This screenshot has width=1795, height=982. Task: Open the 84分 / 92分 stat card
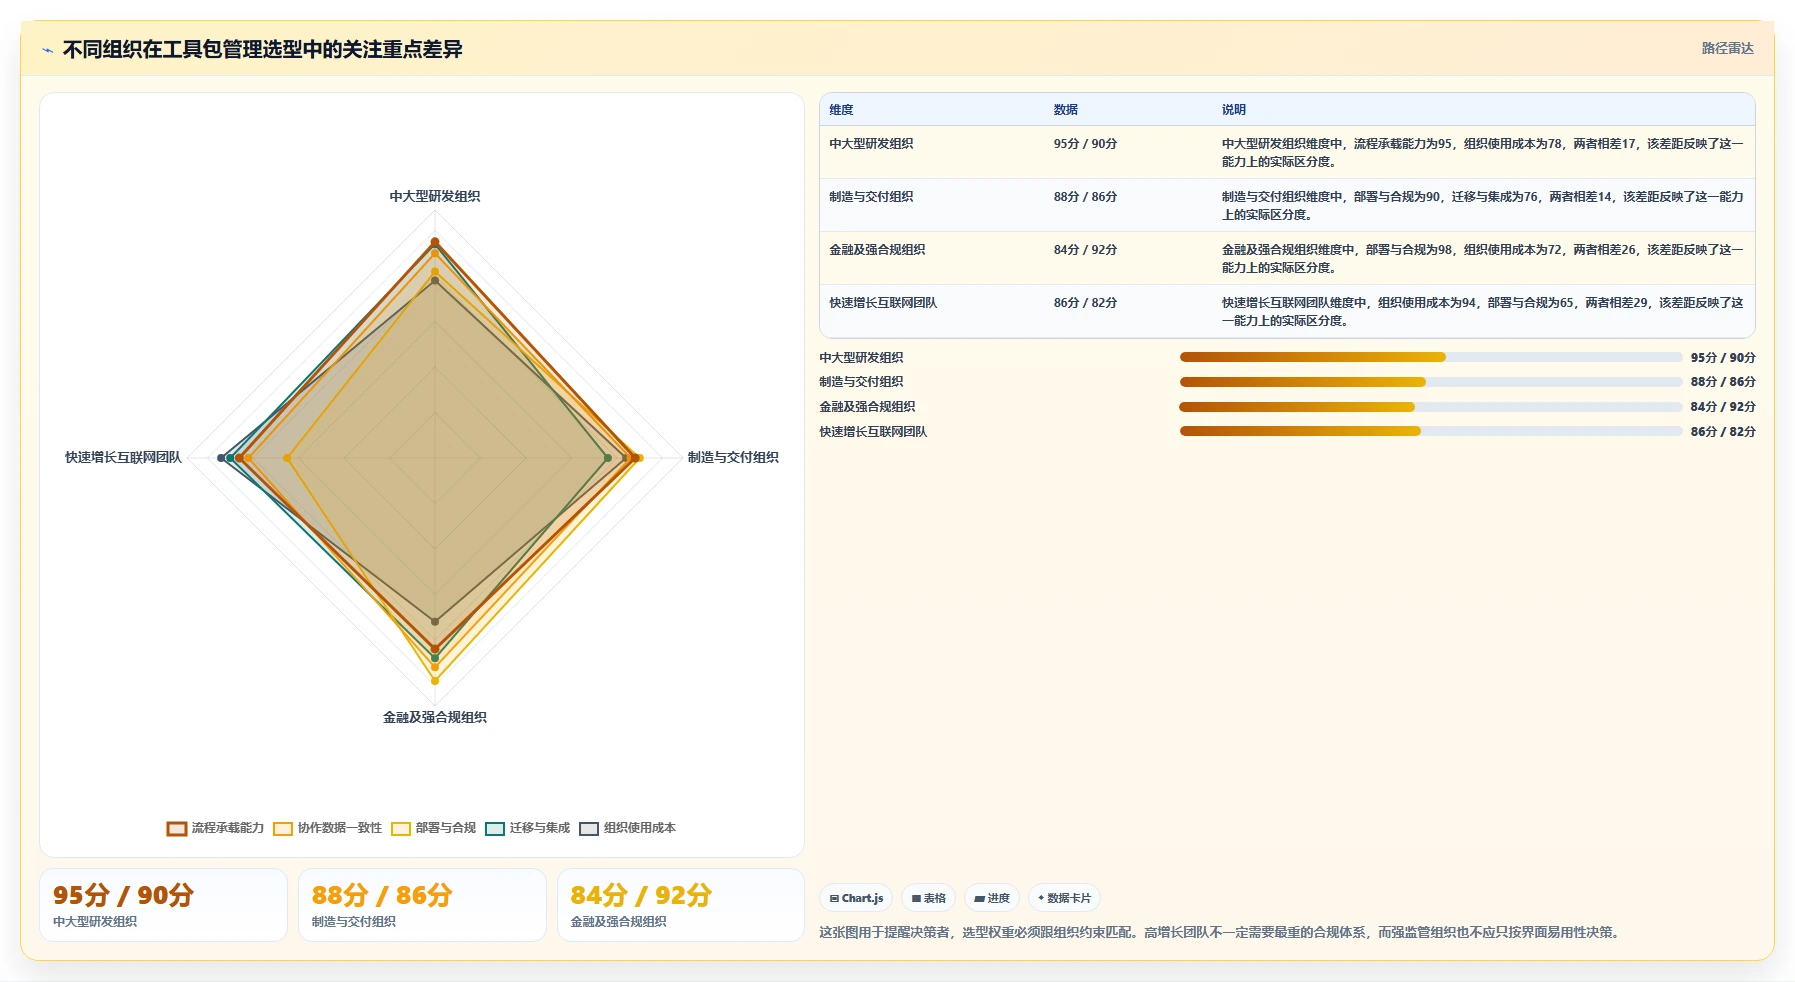[681, 905]
